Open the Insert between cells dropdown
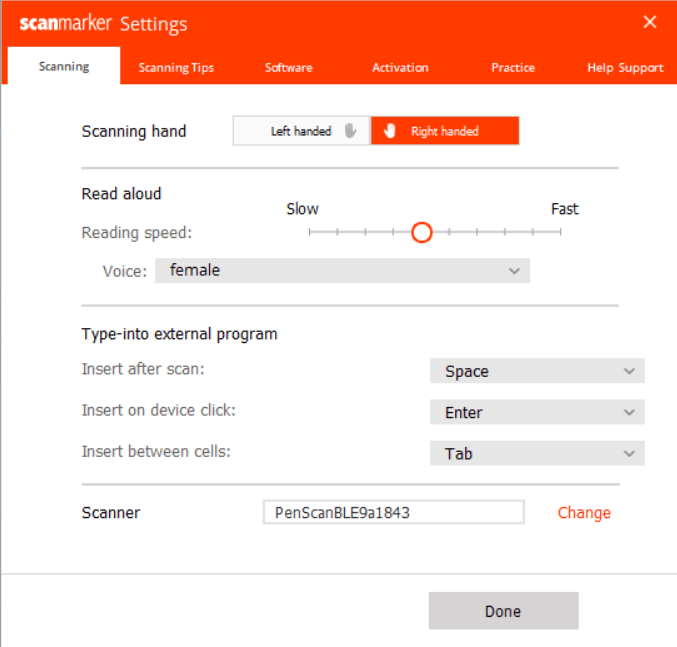Screen dimensions: 677x647 (x=537, y=453)
